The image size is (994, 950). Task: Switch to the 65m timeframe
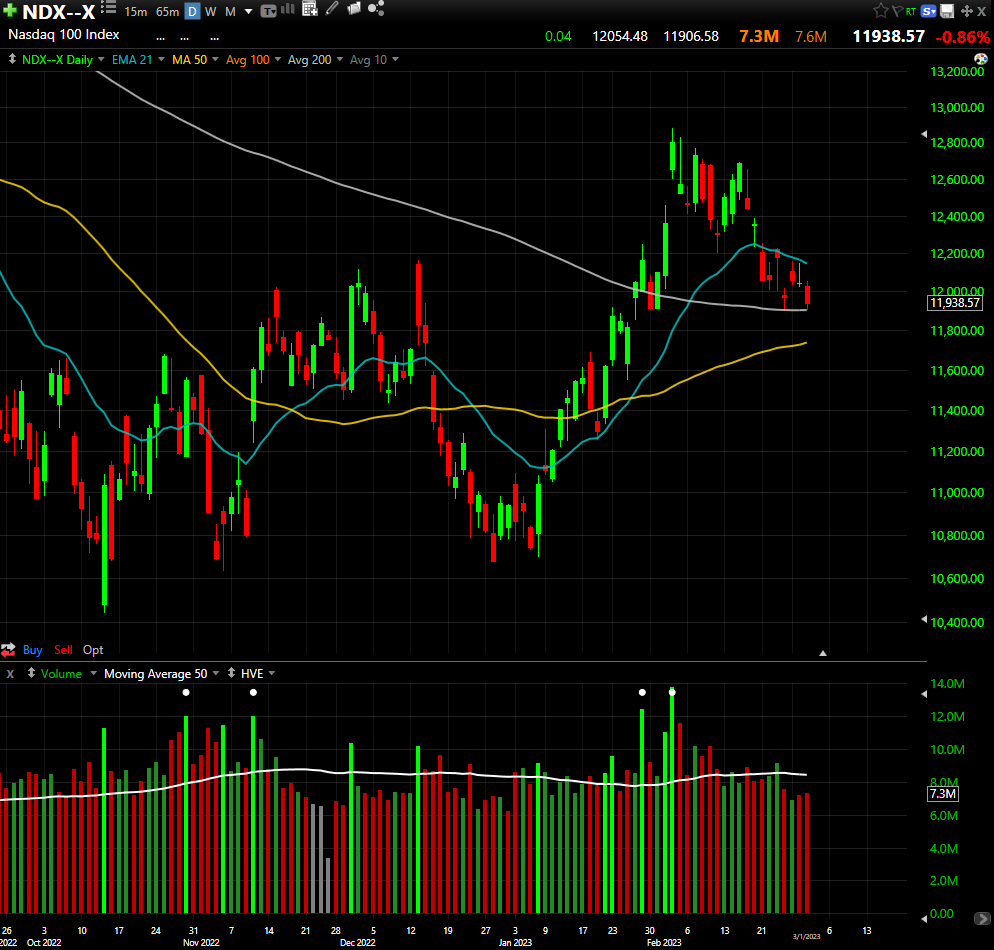point(167,11)
